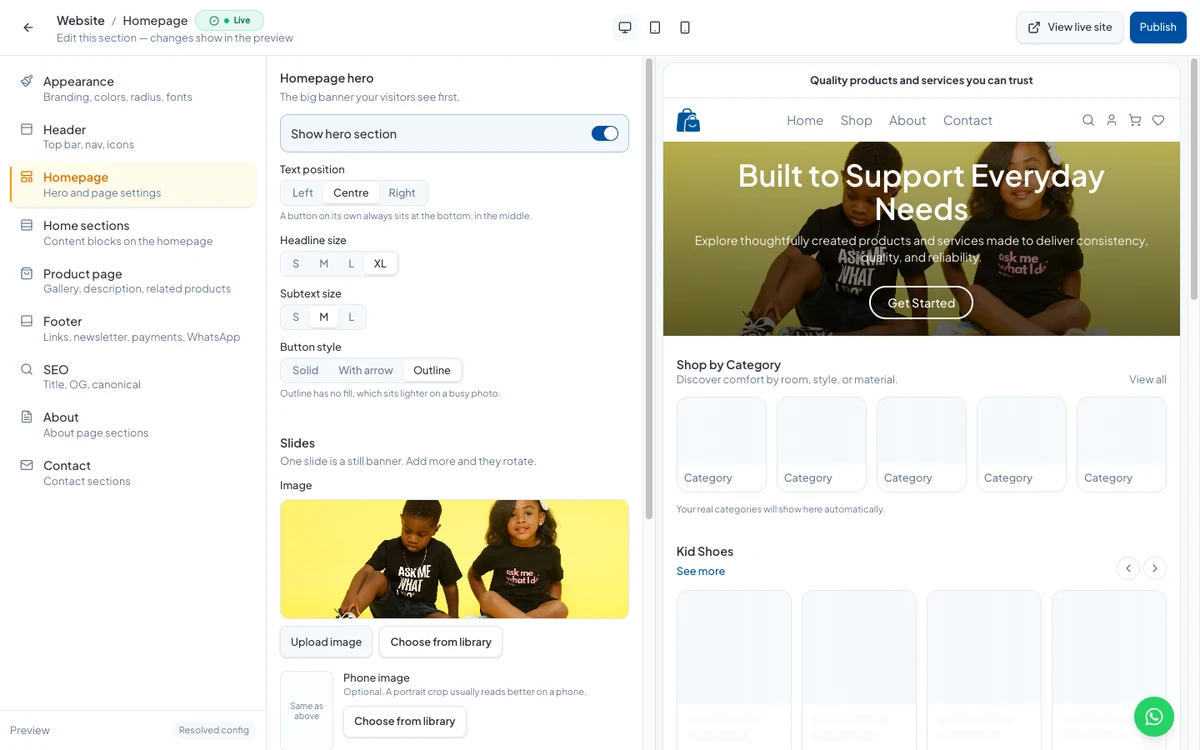Screen dimensions: 1200x750
Task: Open the Header settings section
Action: (132, 137)
